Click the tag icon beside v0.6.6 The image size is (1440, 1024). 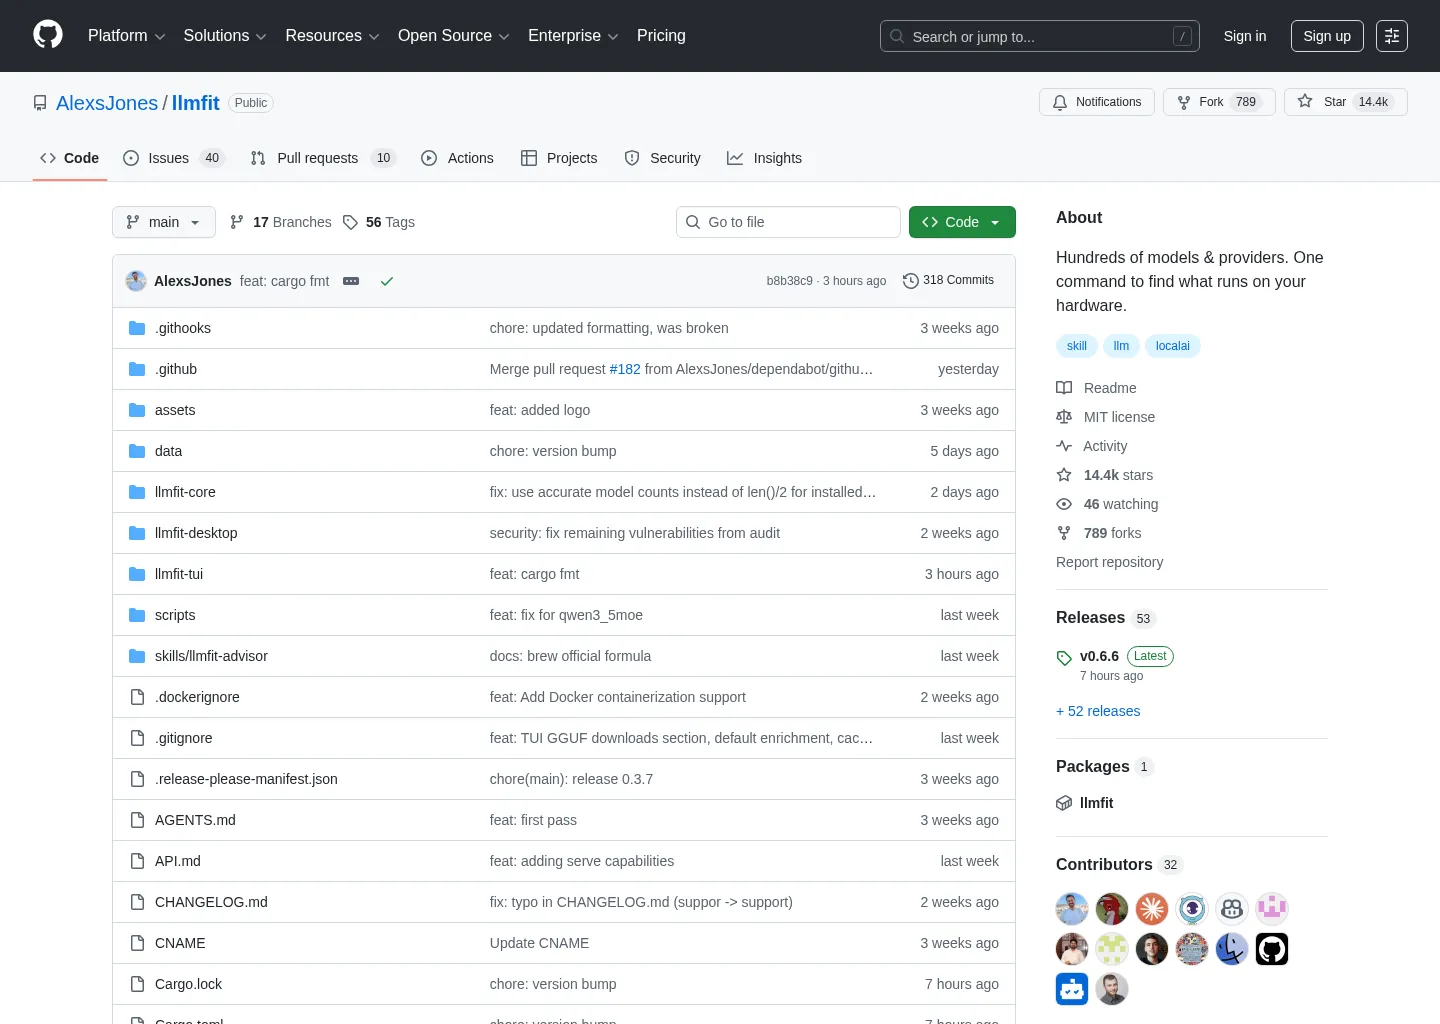[x=1064, y=658]
